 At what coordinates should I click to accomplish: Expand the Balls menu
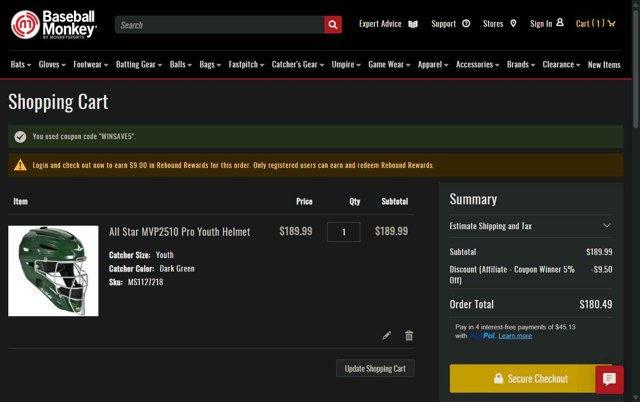(180, 64)
